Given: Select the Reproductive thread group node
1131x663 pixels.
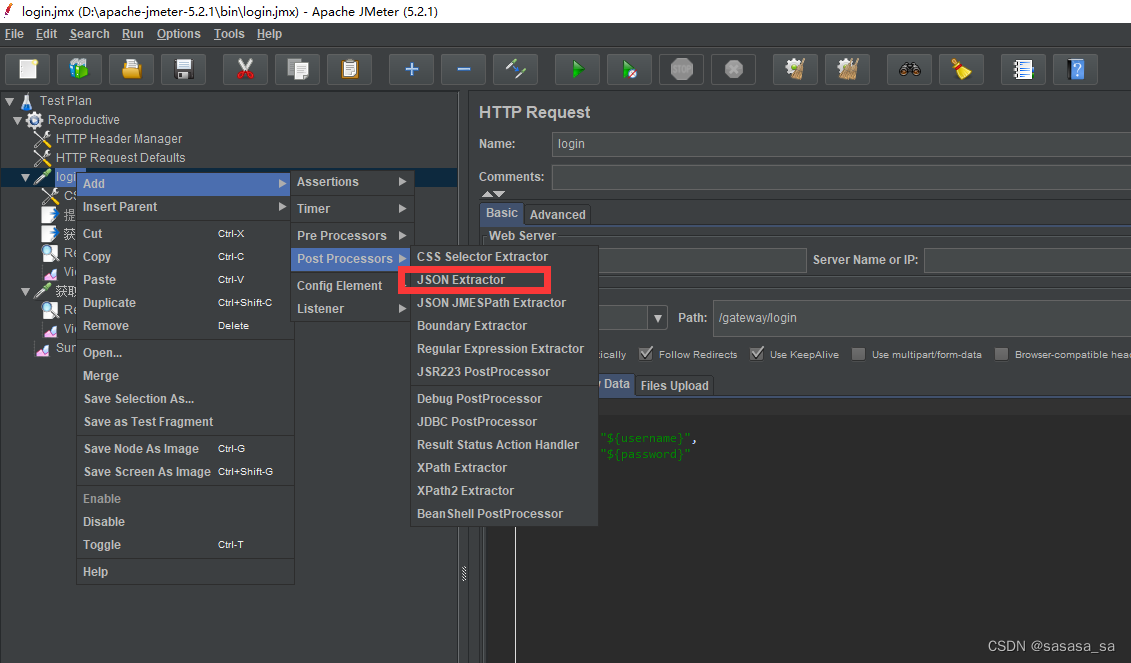Looking at the screenshot, I should pyautogui.click(x=83, y=120).
